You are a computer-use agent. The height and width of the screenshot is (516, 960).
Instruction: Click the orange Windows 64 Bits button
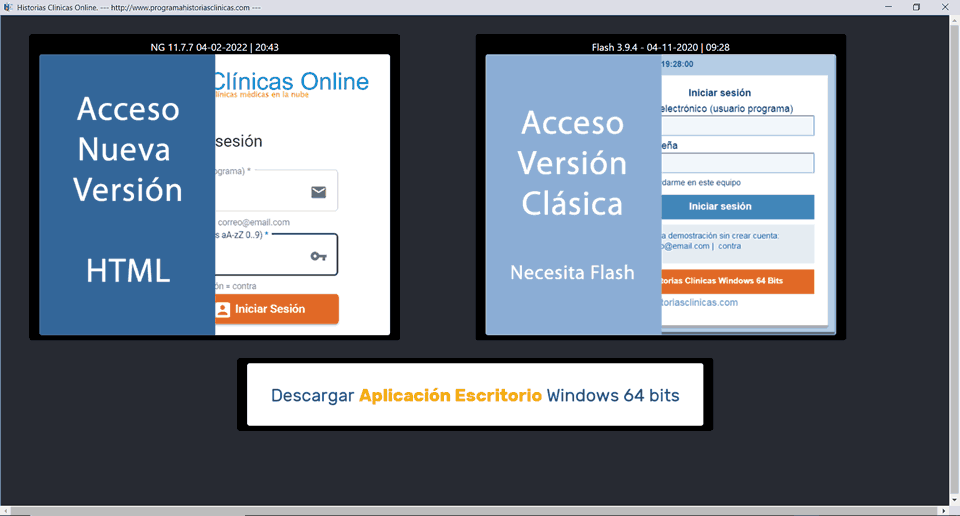(738, 281)
